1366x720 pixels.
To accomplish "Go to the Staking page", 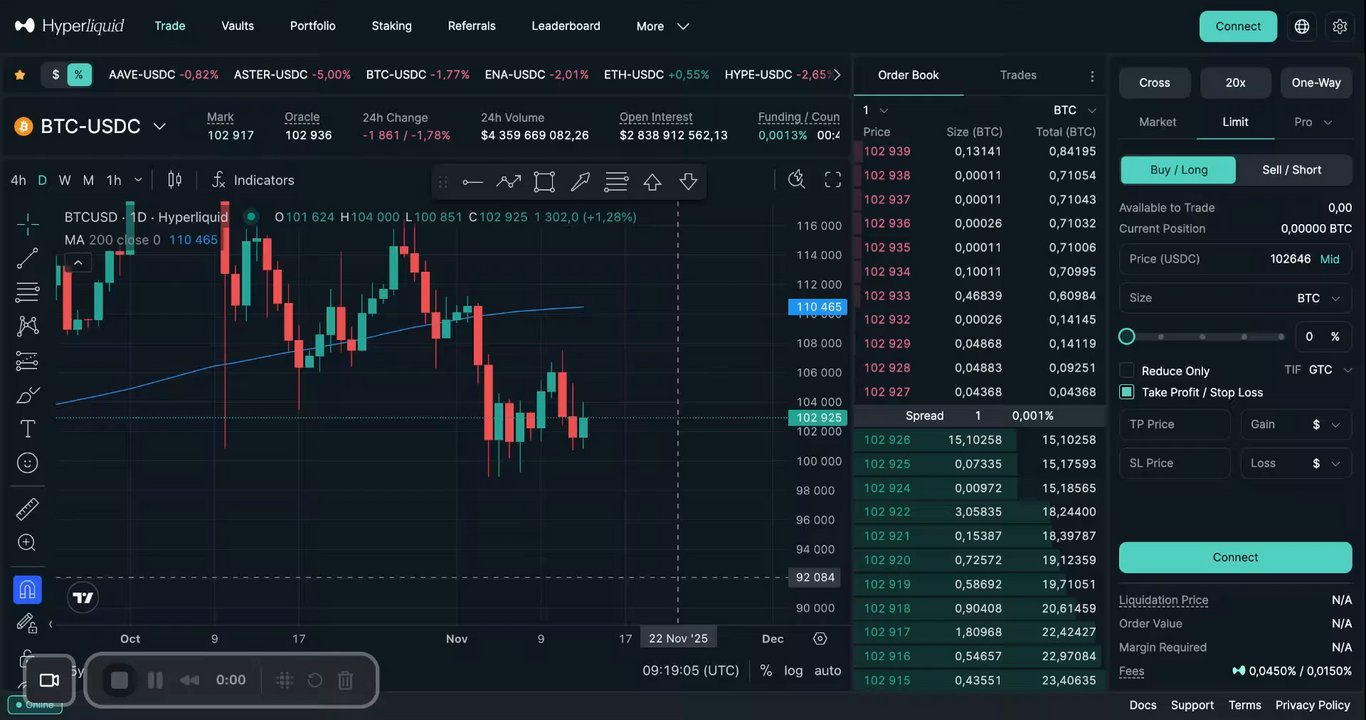I will [392, 26].
